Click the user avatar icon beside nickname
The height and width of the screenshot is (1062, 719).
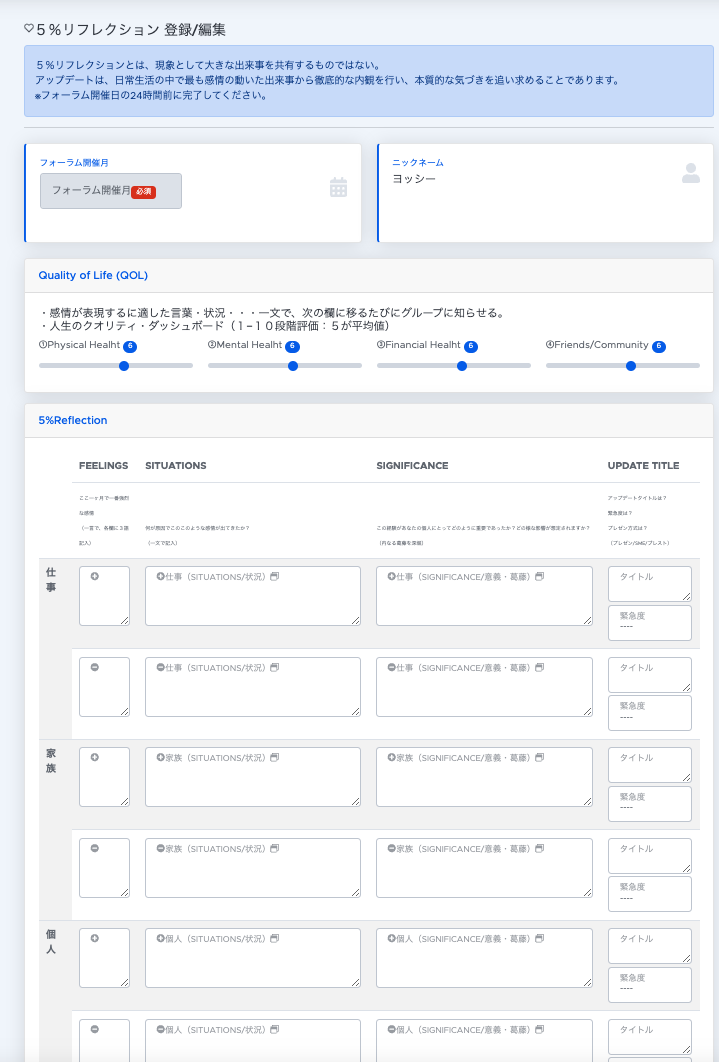[690, 173]
